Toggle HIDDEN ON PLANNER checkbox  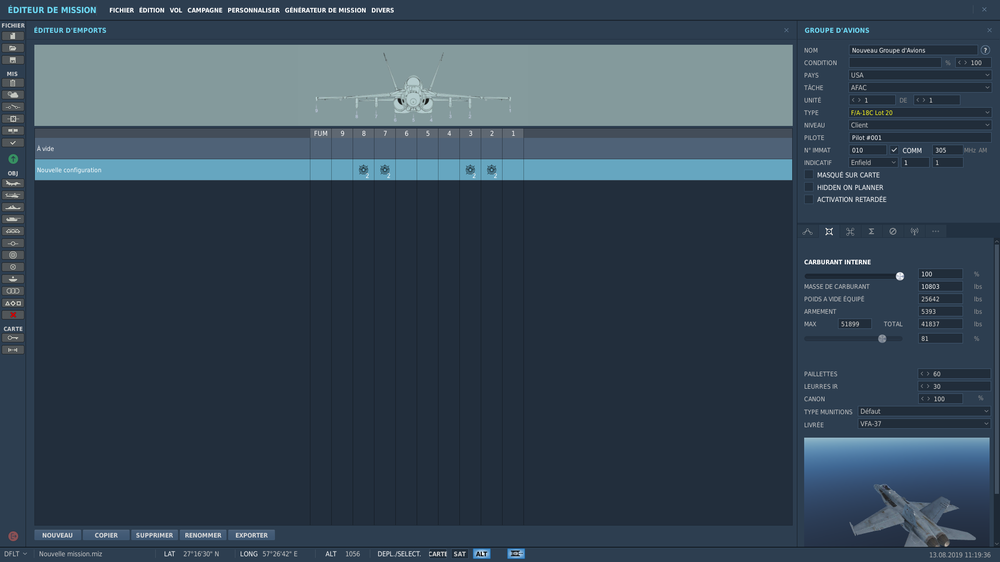pos(809,187)
